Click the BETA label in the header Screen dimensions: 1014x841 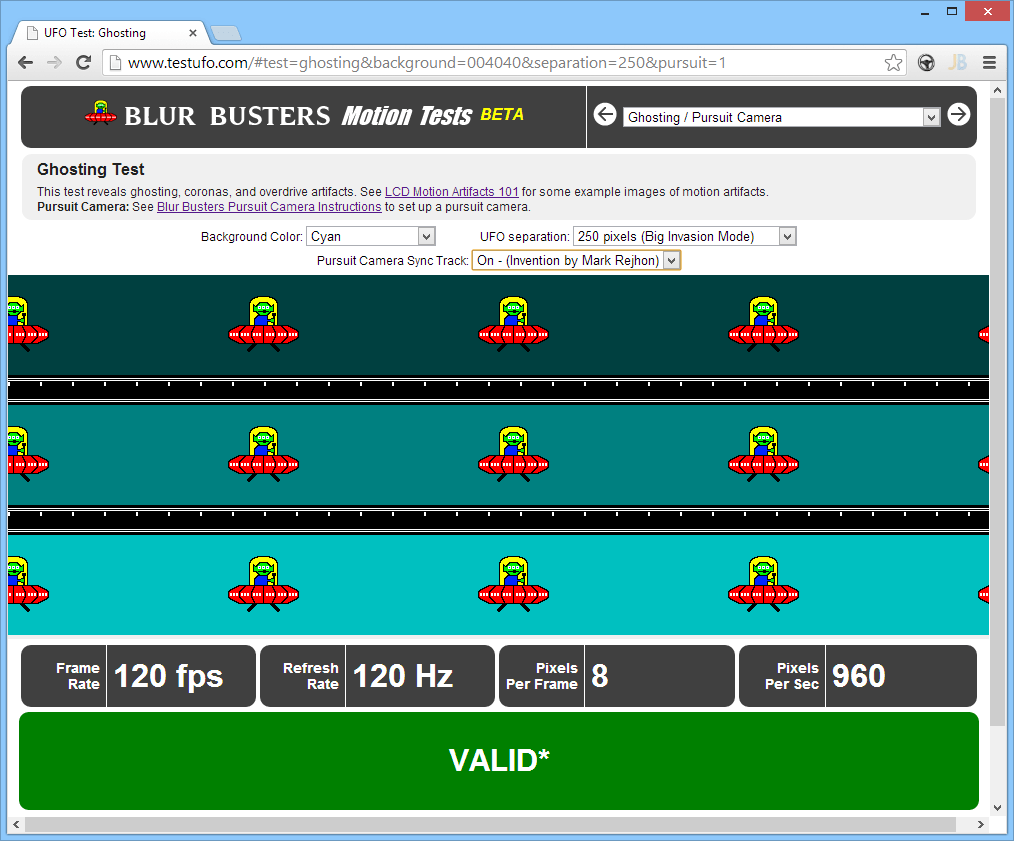(x=502, y=115)
